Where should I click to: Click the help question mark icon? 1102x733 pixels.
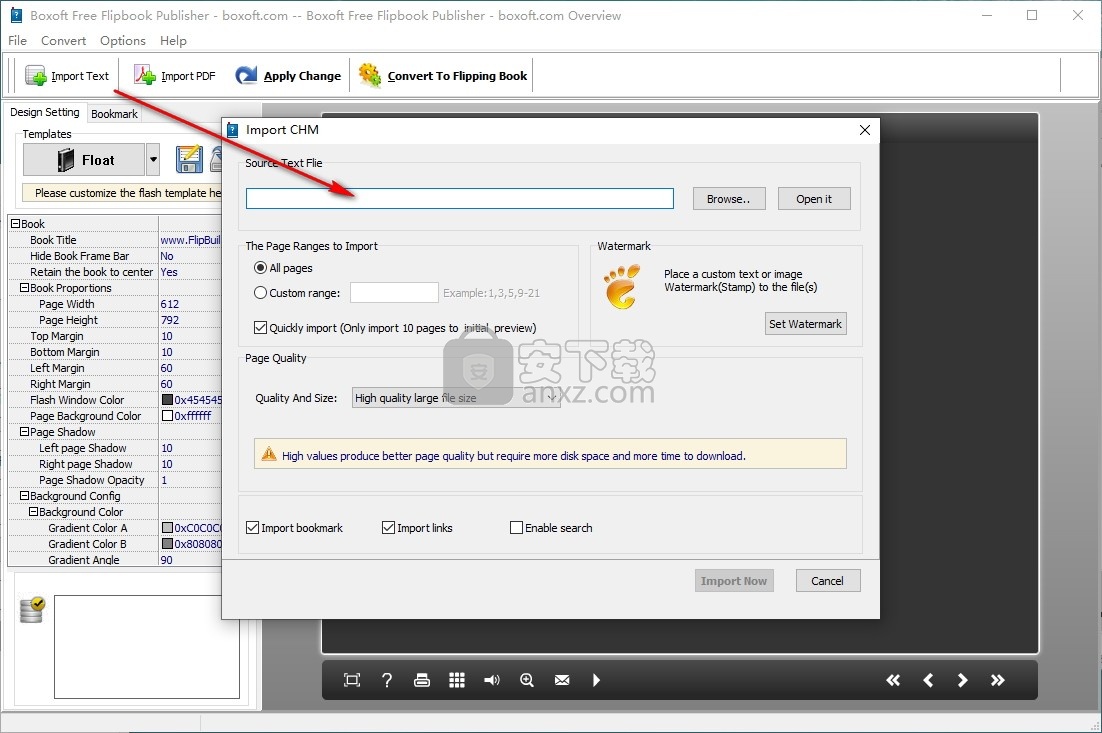387,680
